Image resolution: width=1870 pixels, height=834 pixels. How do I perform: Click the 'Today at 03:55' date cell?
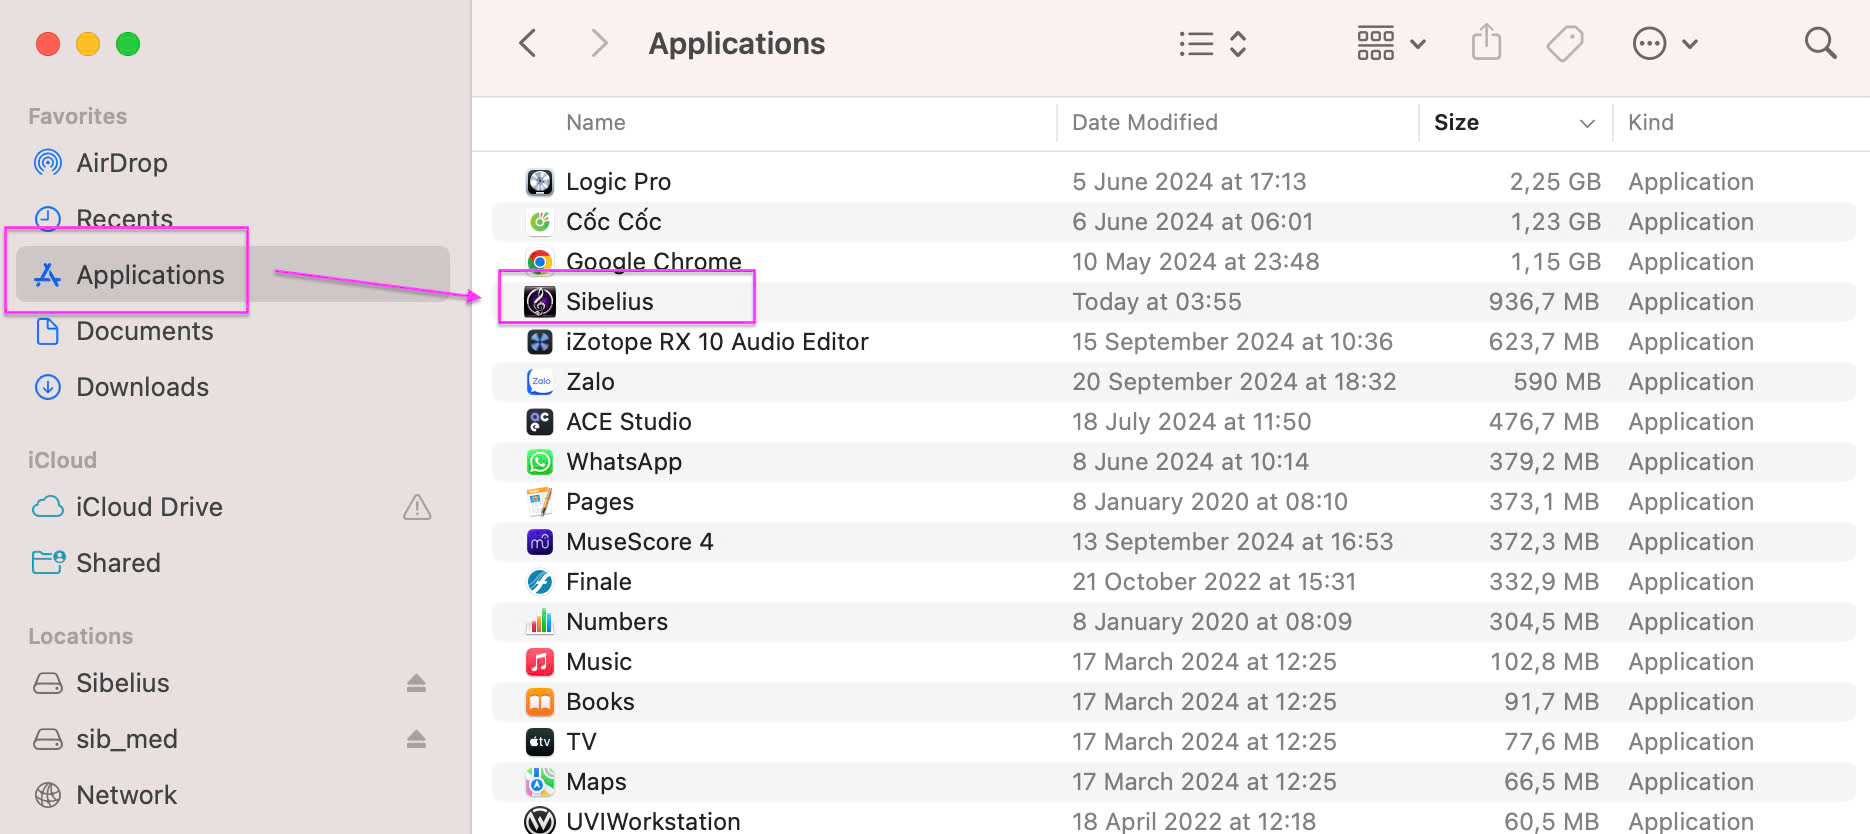1157,302
